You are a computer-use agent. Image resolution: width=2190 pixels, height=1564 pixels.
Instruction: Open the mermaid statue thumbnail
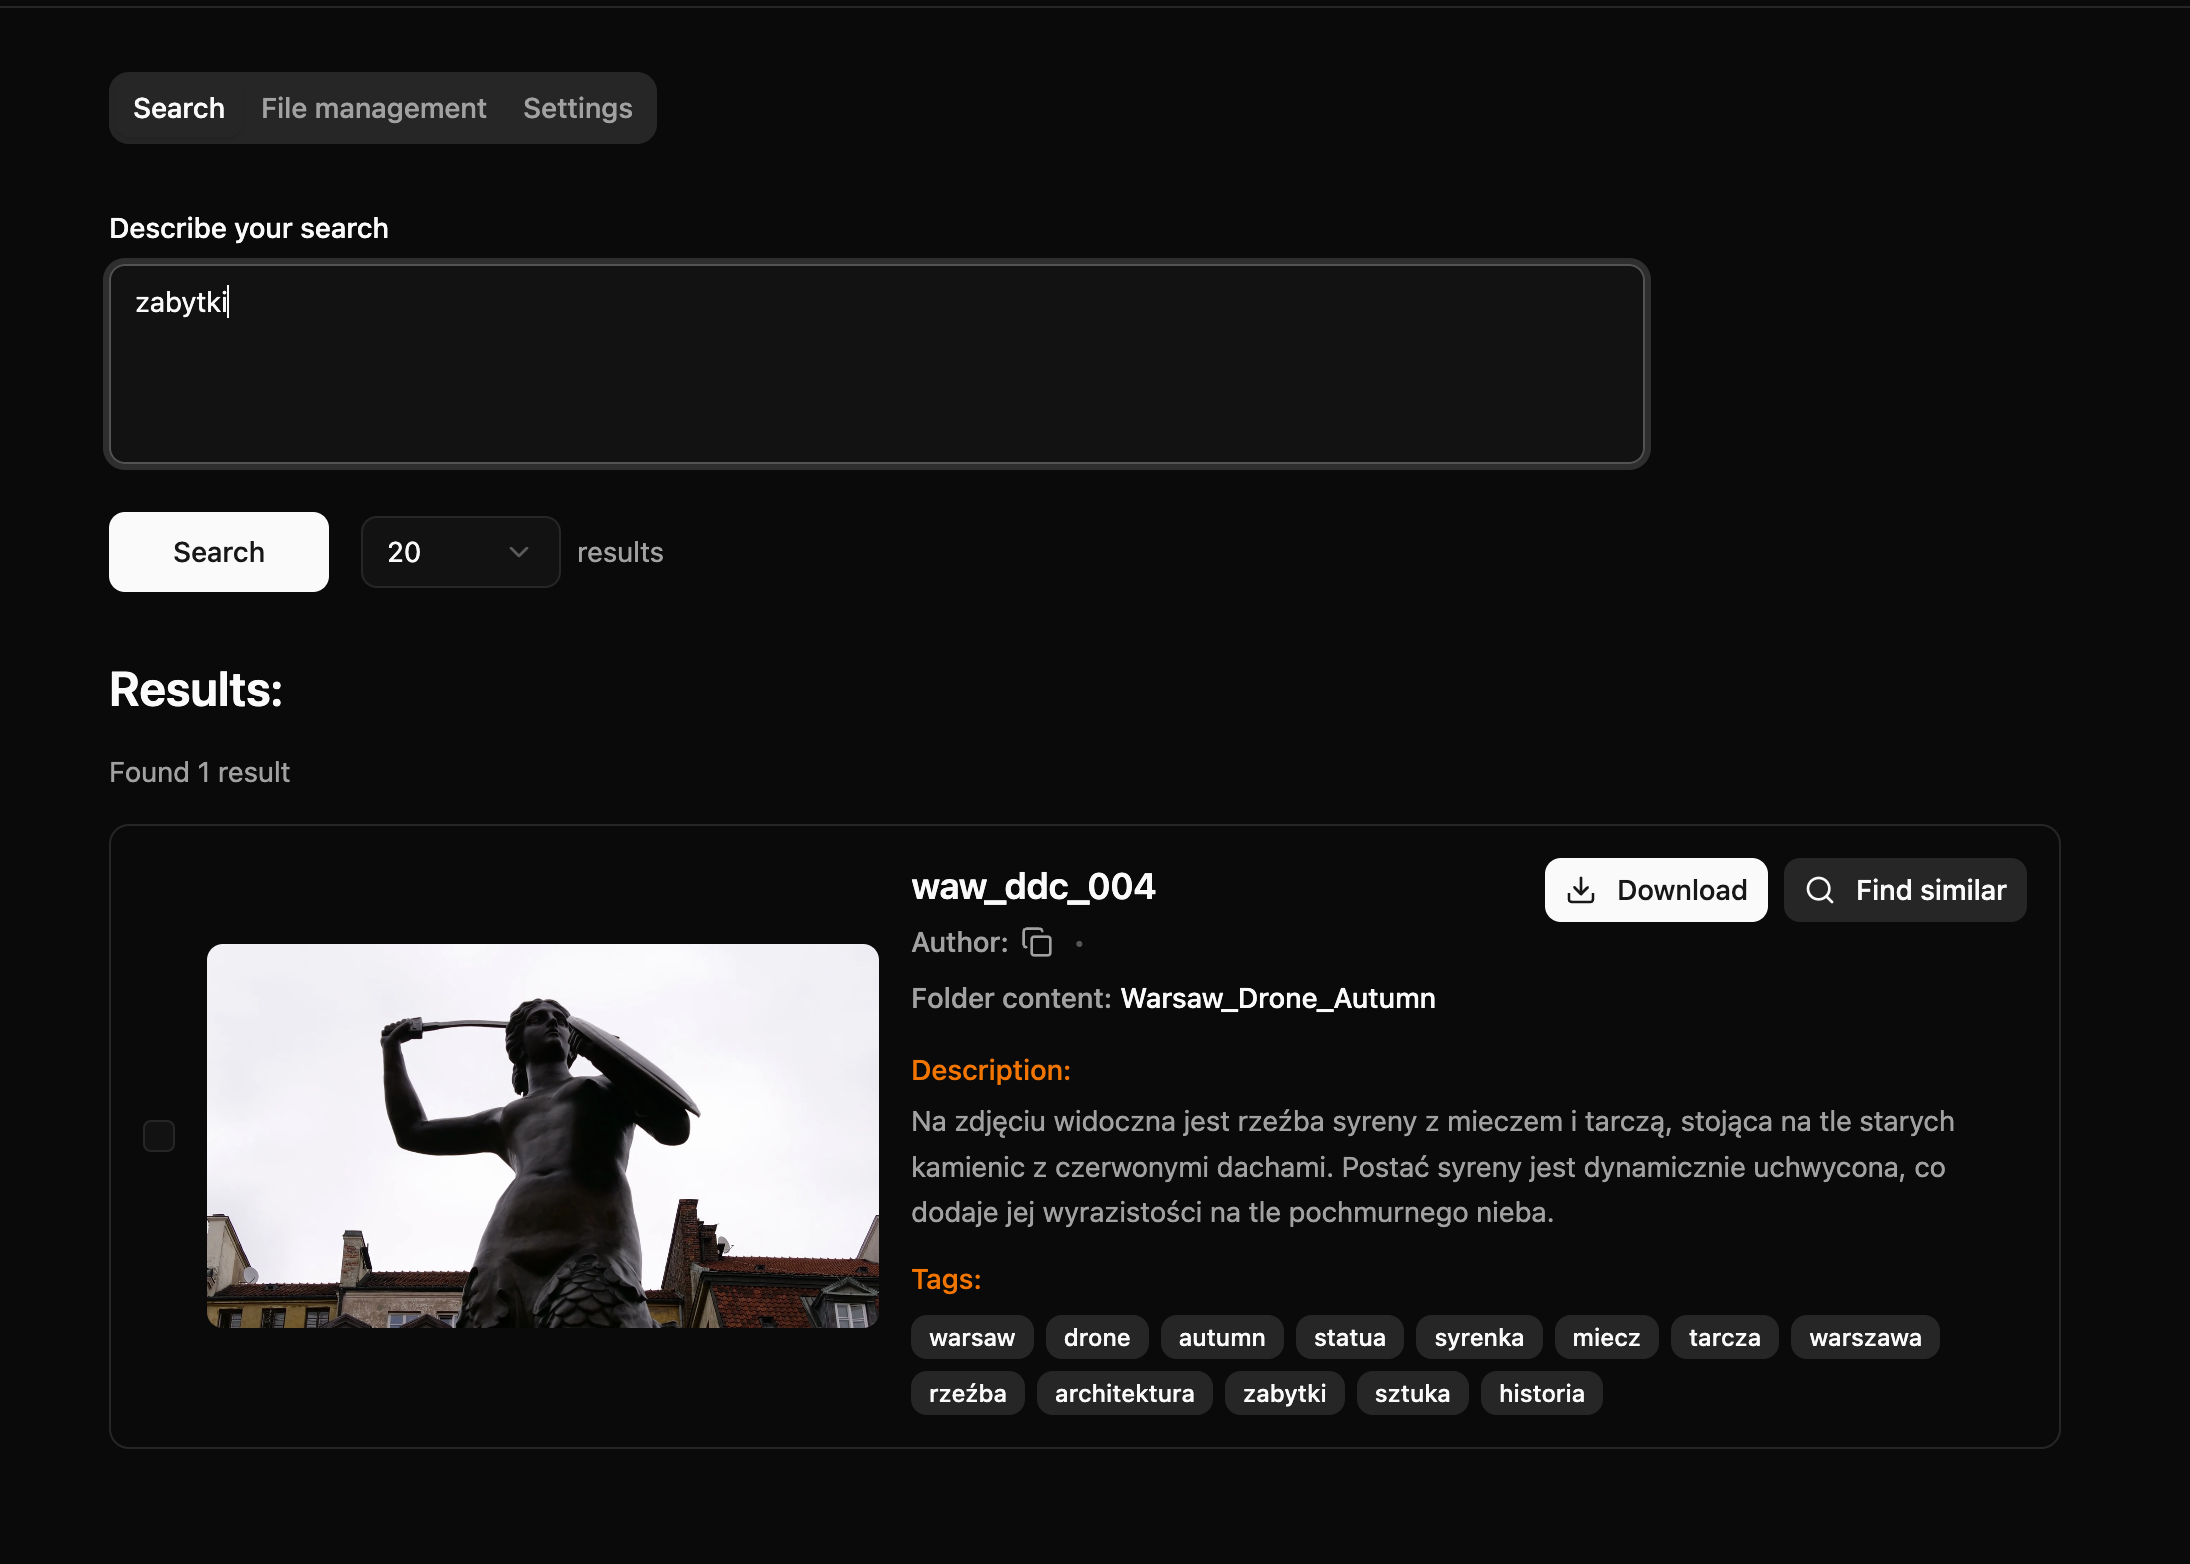[x=542, y=1136]
